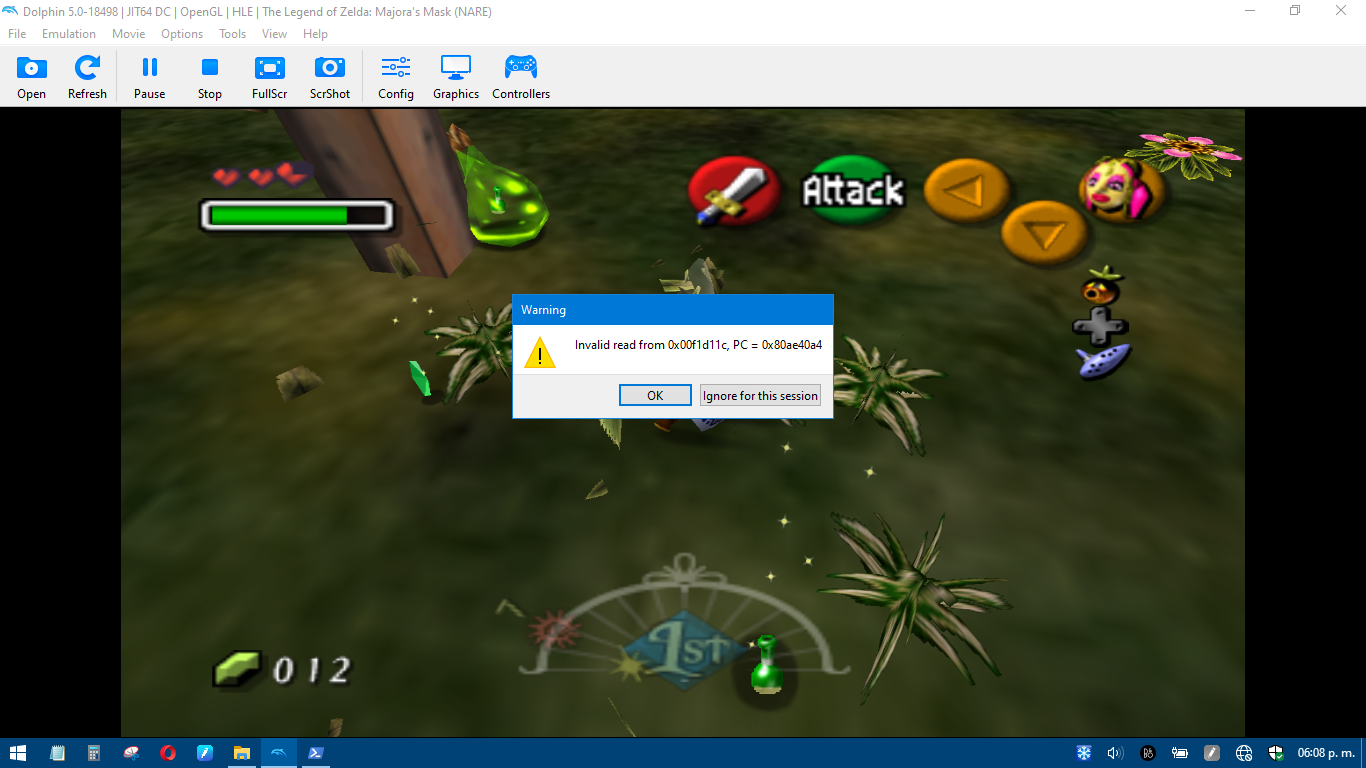The width and height of the screenshot is (1366, 768).
Task: Click the green Attack action button
Action: (853, 190)
